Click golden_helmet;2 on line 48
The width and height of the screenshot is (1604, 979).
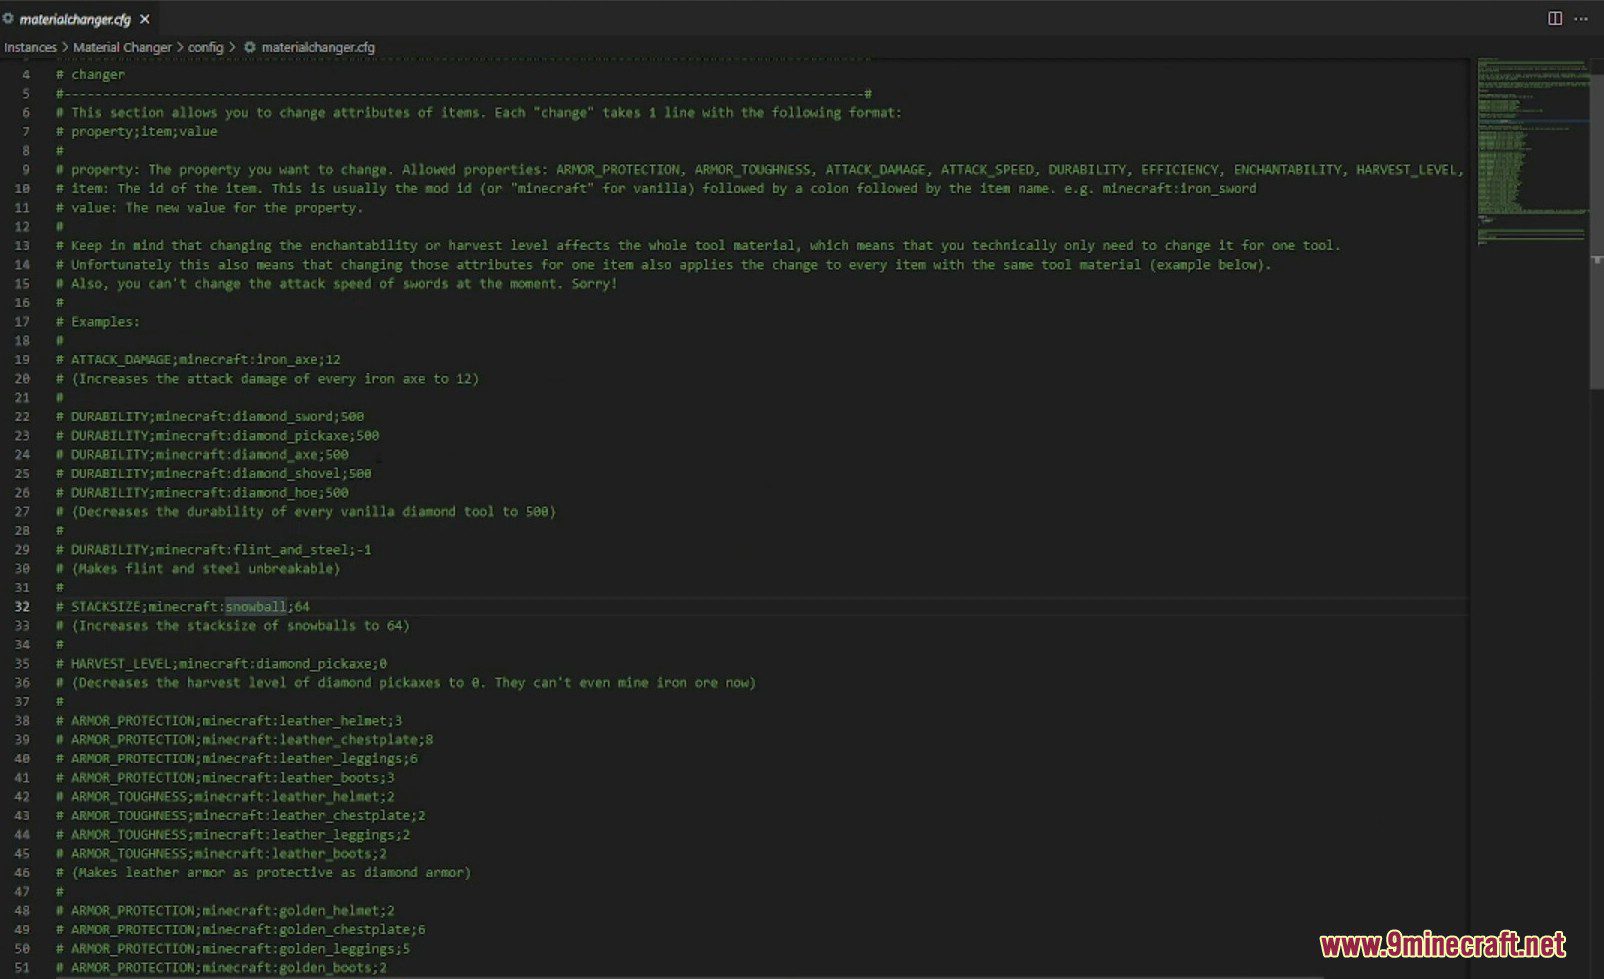tap(337, 911)
